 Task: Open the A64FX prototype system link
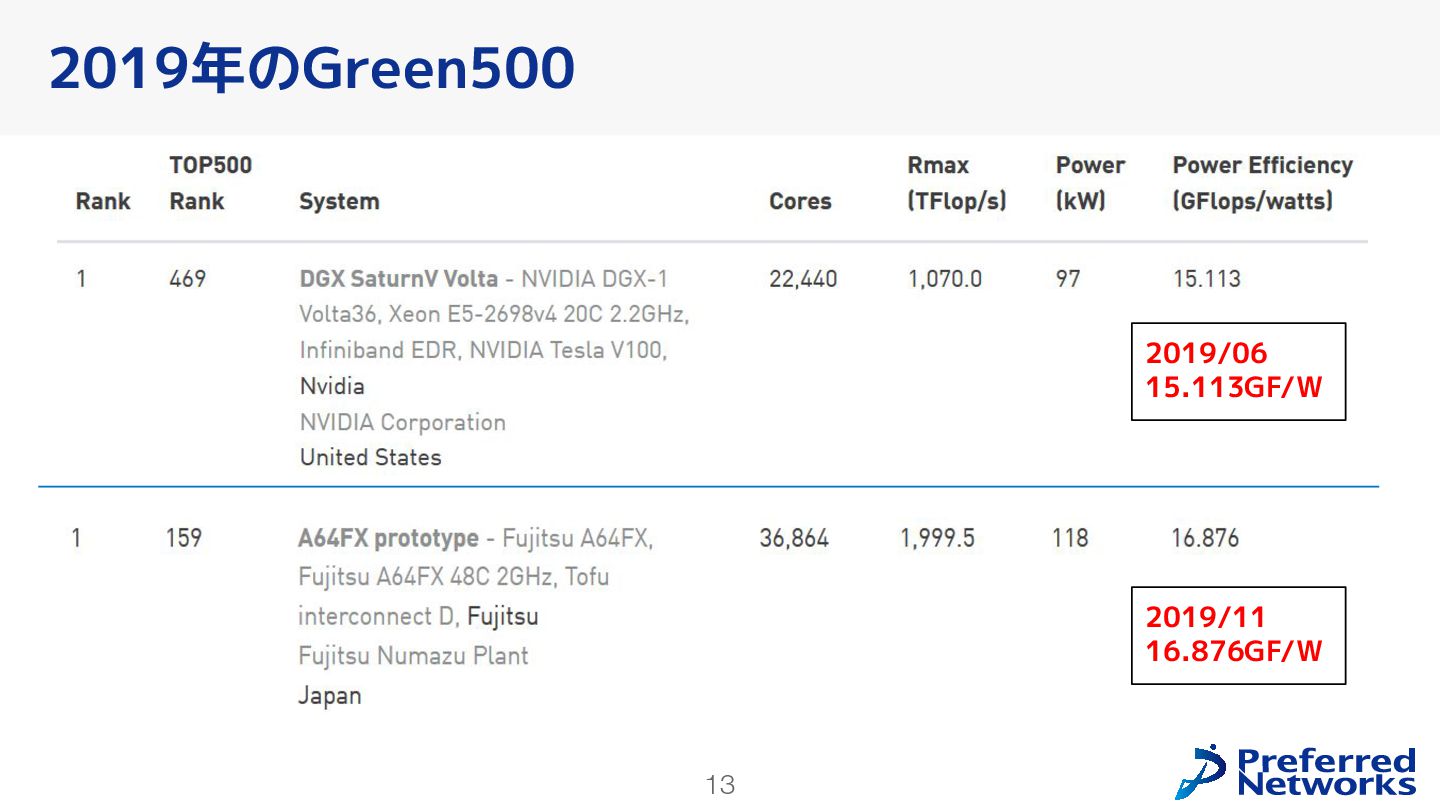[x=388, y=539]
